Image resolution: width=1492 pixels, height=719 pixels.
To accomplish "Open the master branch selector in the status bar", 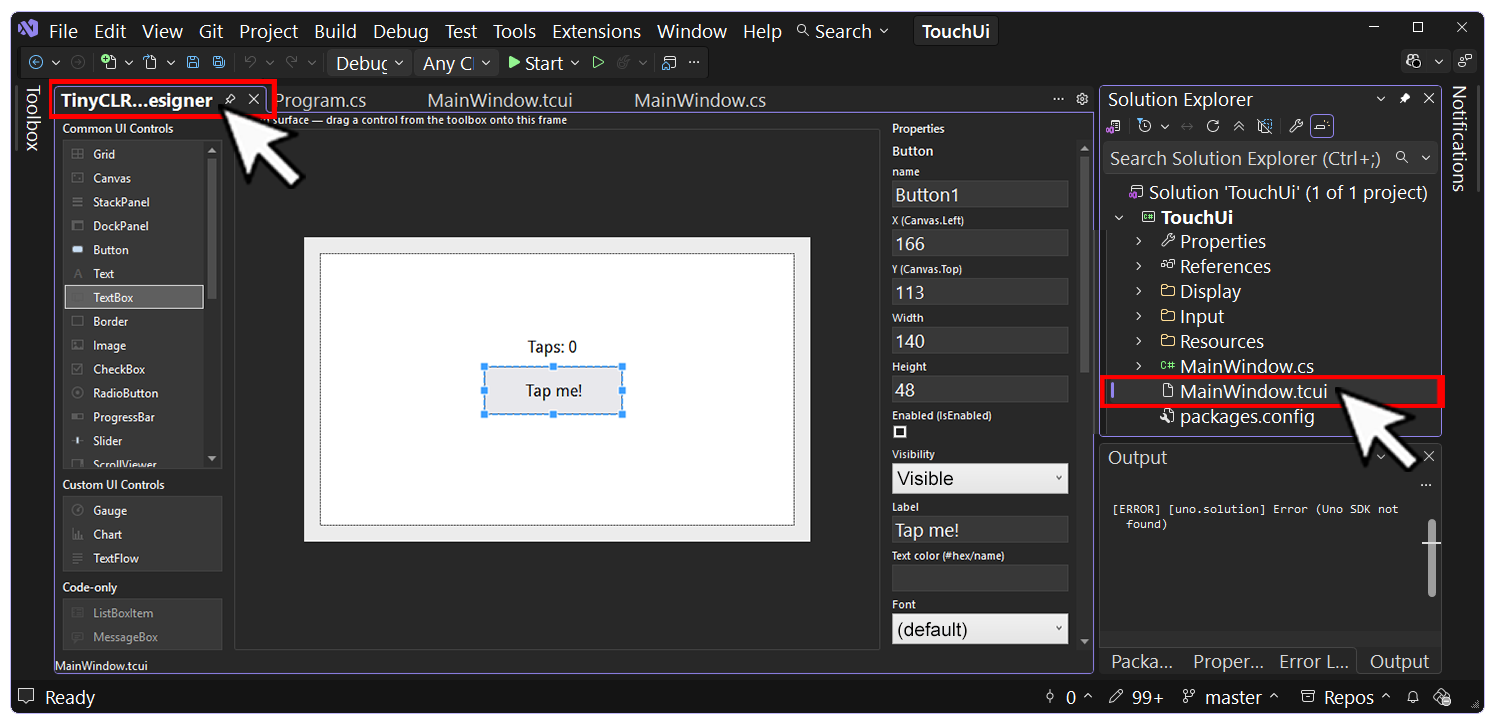I will (x=1231, y=697).
